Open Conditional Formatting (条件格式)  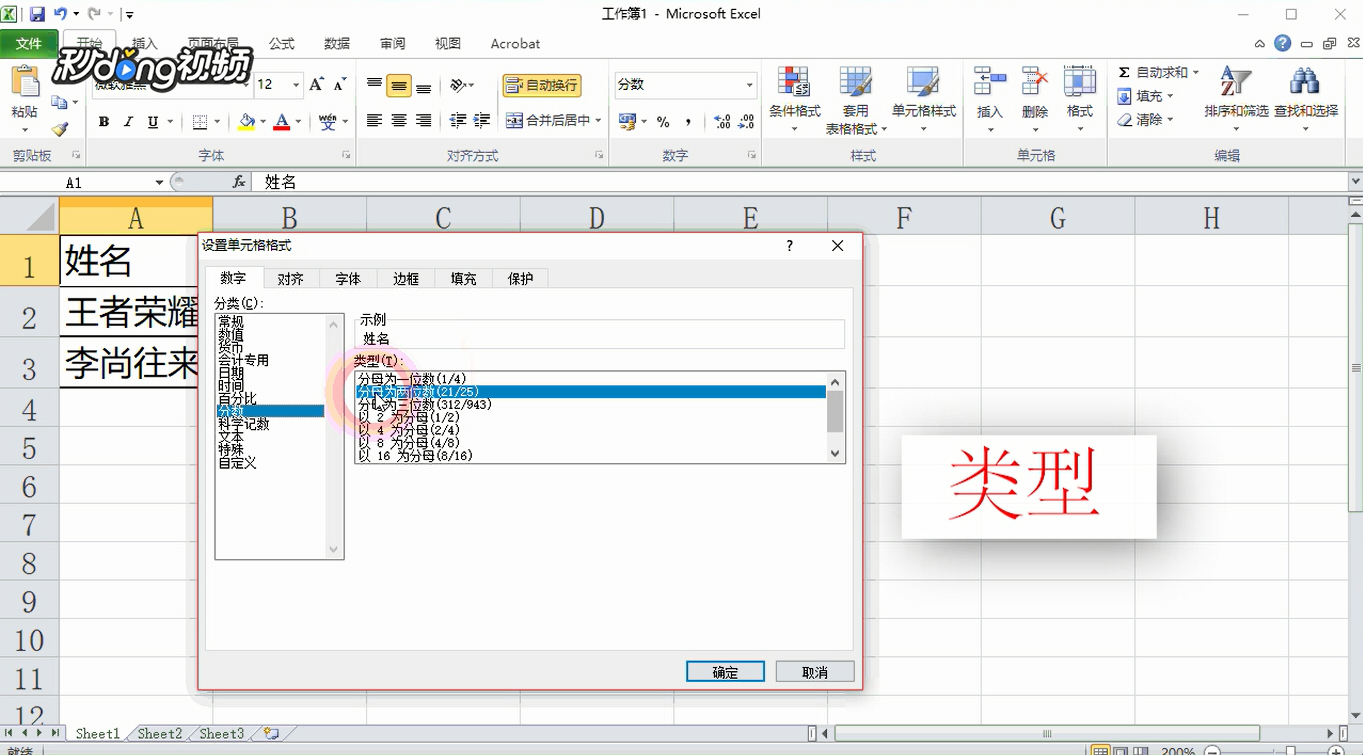pos(795,100)
